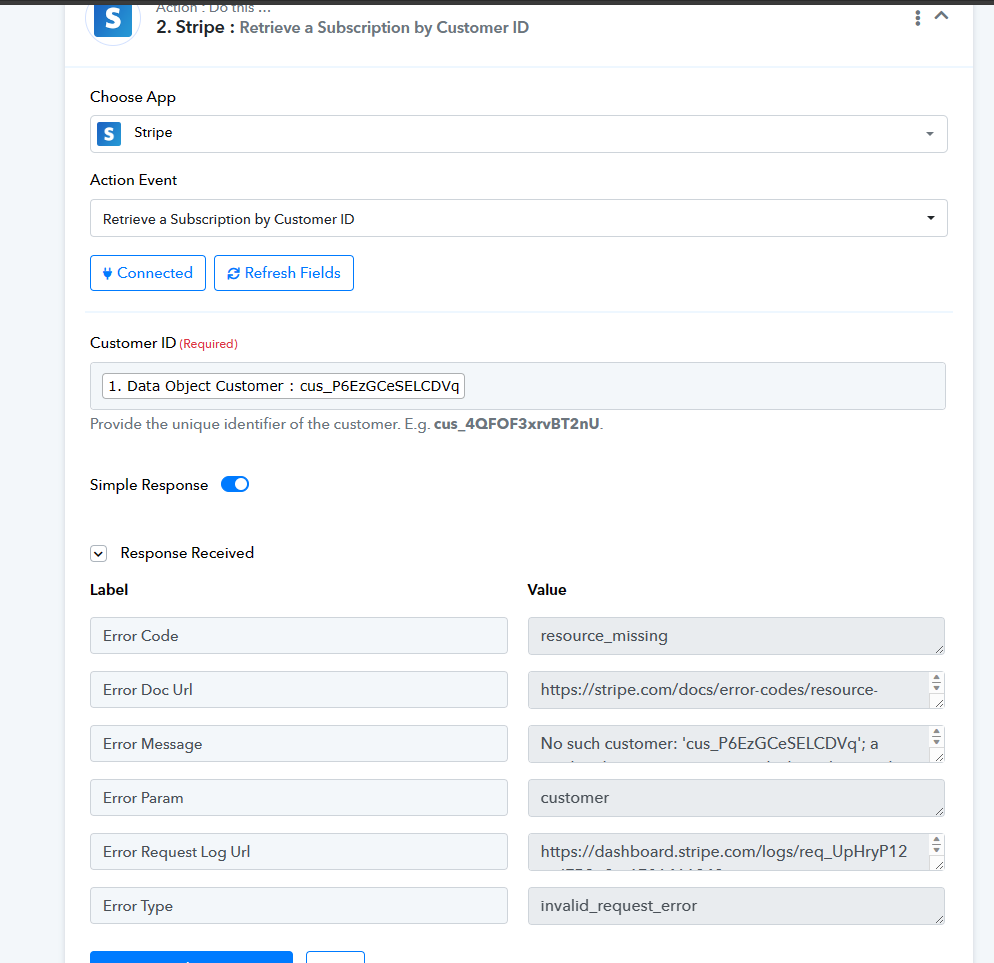Open the Choose App dropdown showing Stripe
This screenshot has height=963, width=994.
519,134
